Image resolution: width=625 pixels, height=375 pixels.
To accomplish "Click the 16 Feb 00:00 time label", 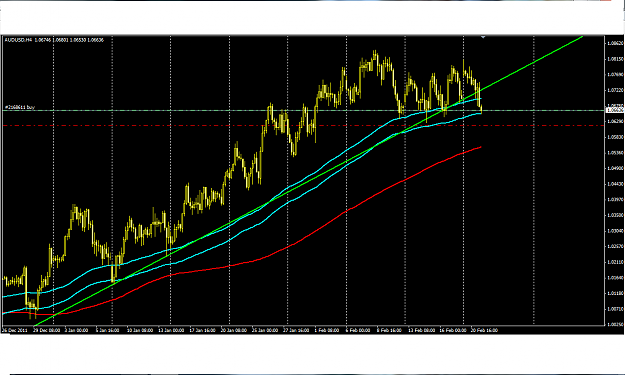I will point(453,330).
